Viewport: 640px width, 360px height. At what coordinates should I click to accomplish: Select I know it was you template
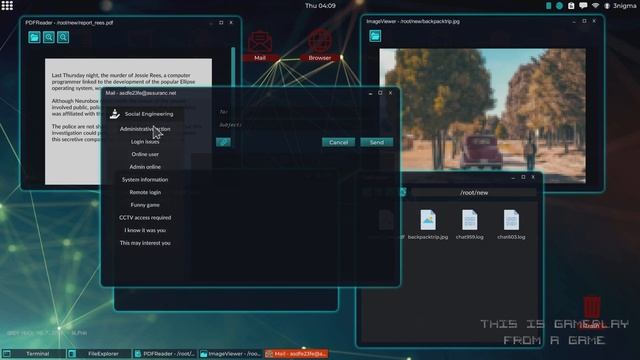[145, 230]
